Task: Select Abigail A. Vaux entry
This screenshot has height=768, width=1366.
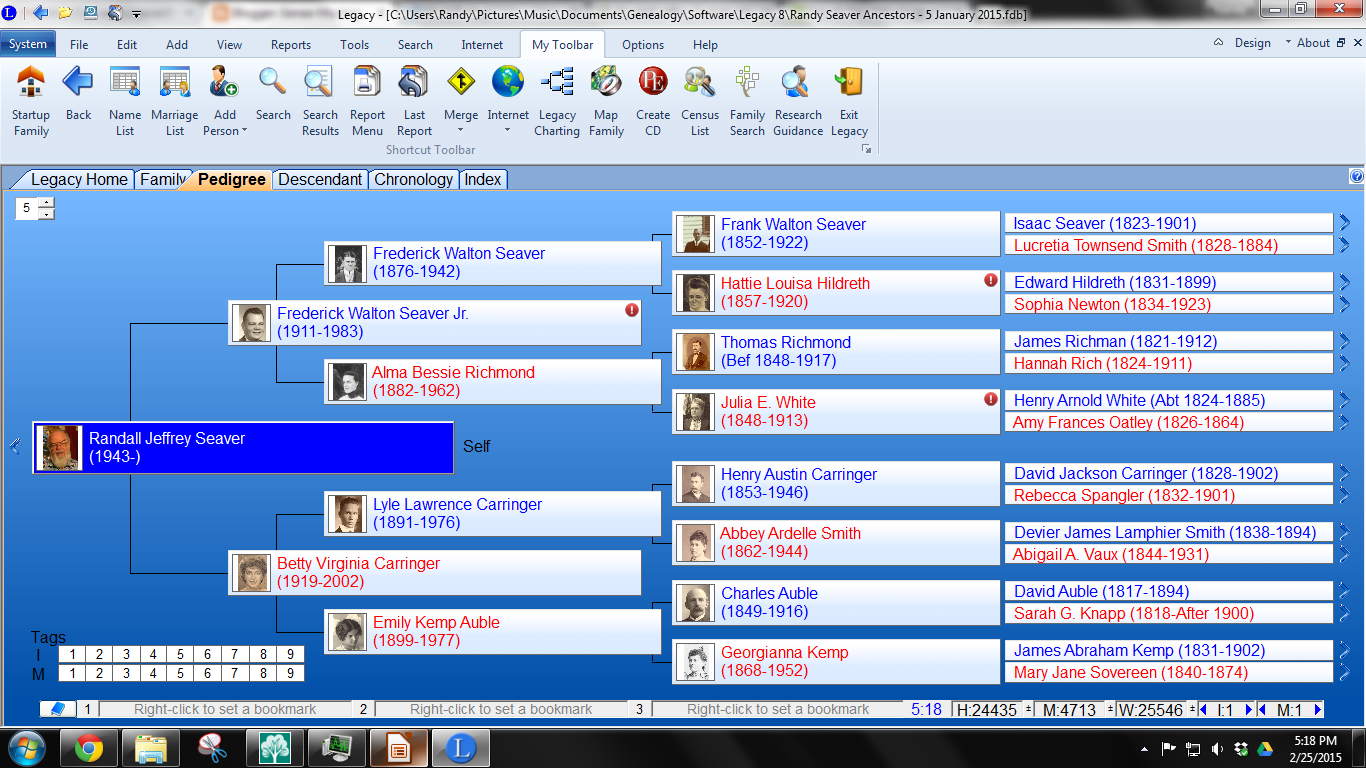Action: [x=1169, y=554]
